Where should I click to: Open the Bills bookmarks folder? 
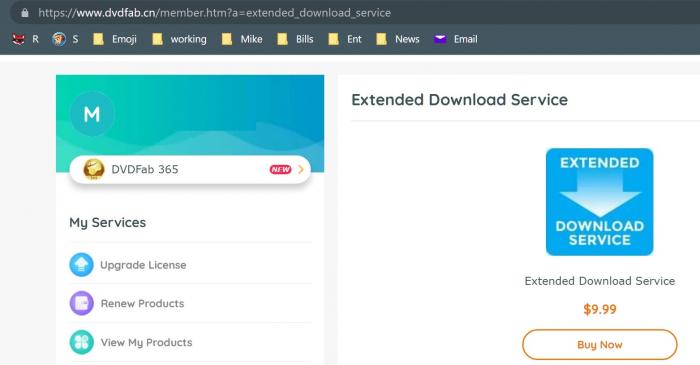click(x=295, y=39)
